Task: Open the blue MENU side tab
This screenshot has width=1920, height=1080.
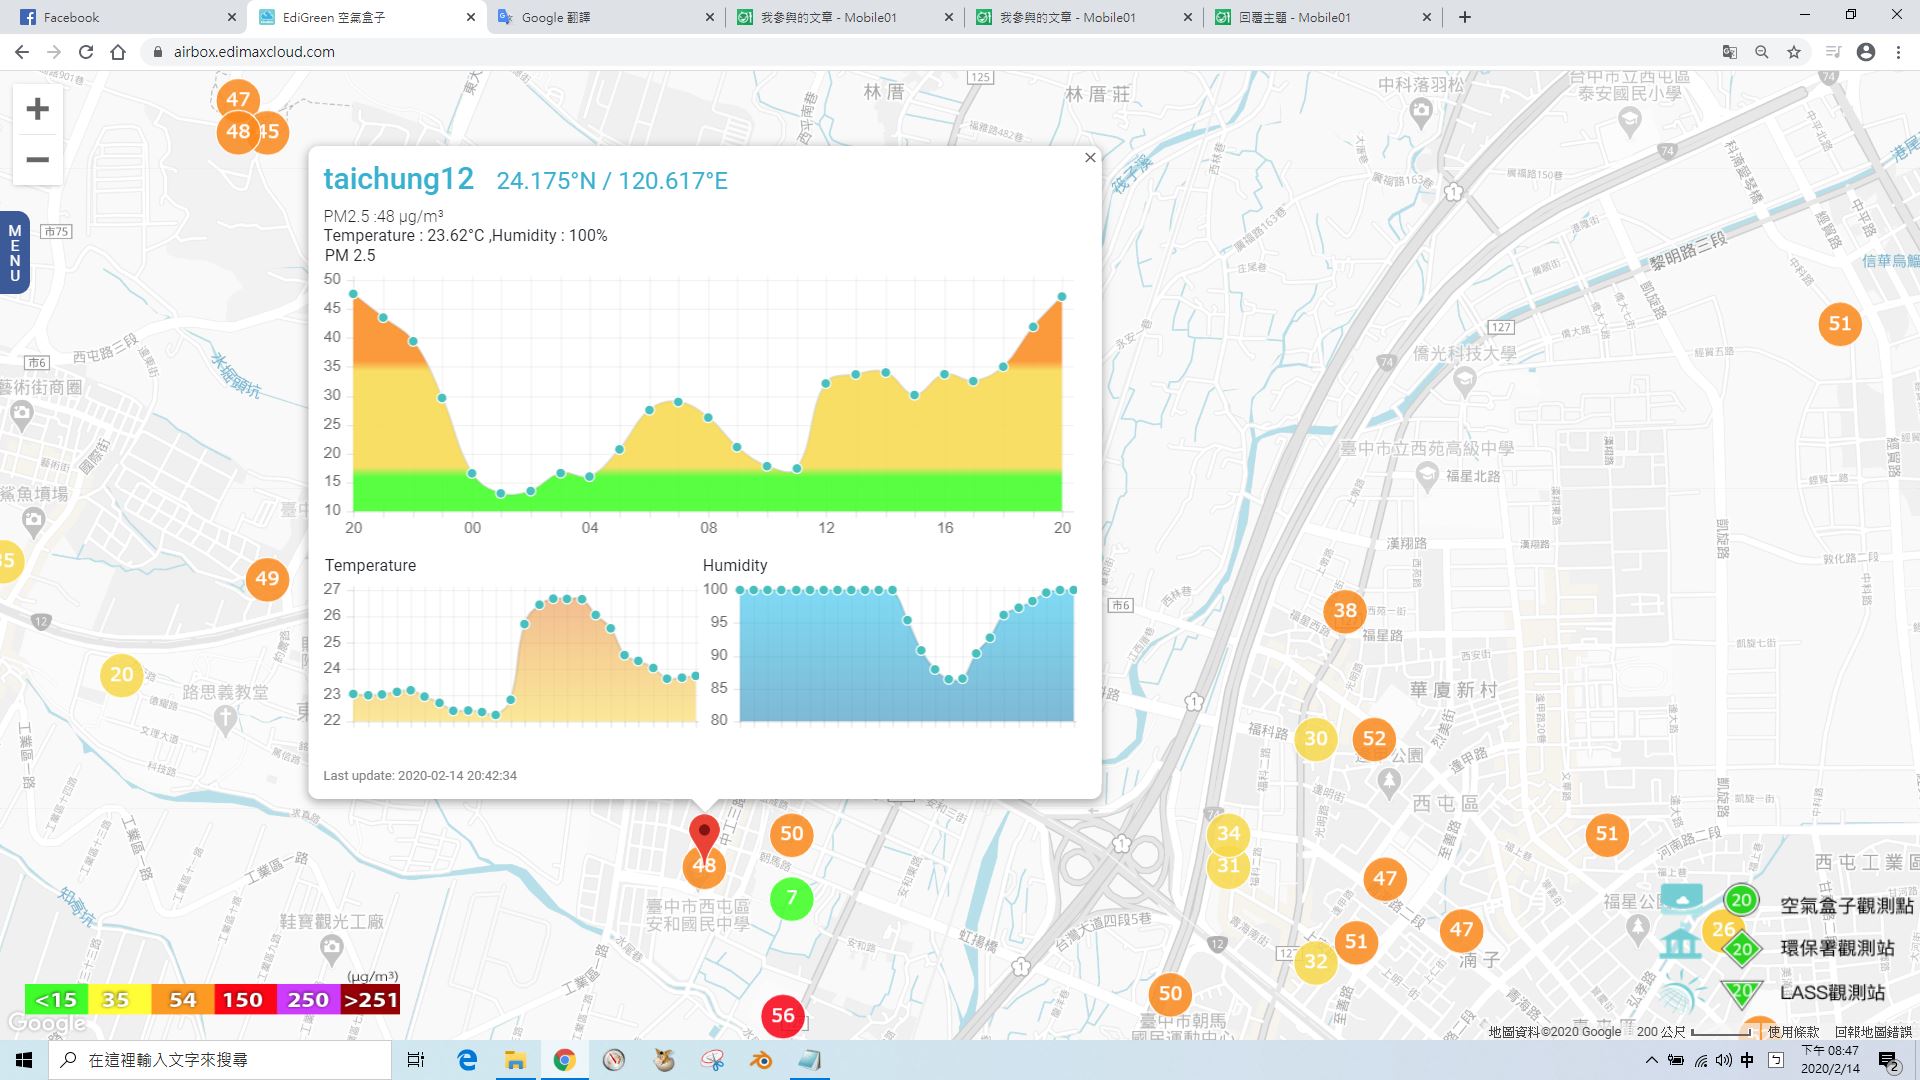Action: tap(14, 253)
